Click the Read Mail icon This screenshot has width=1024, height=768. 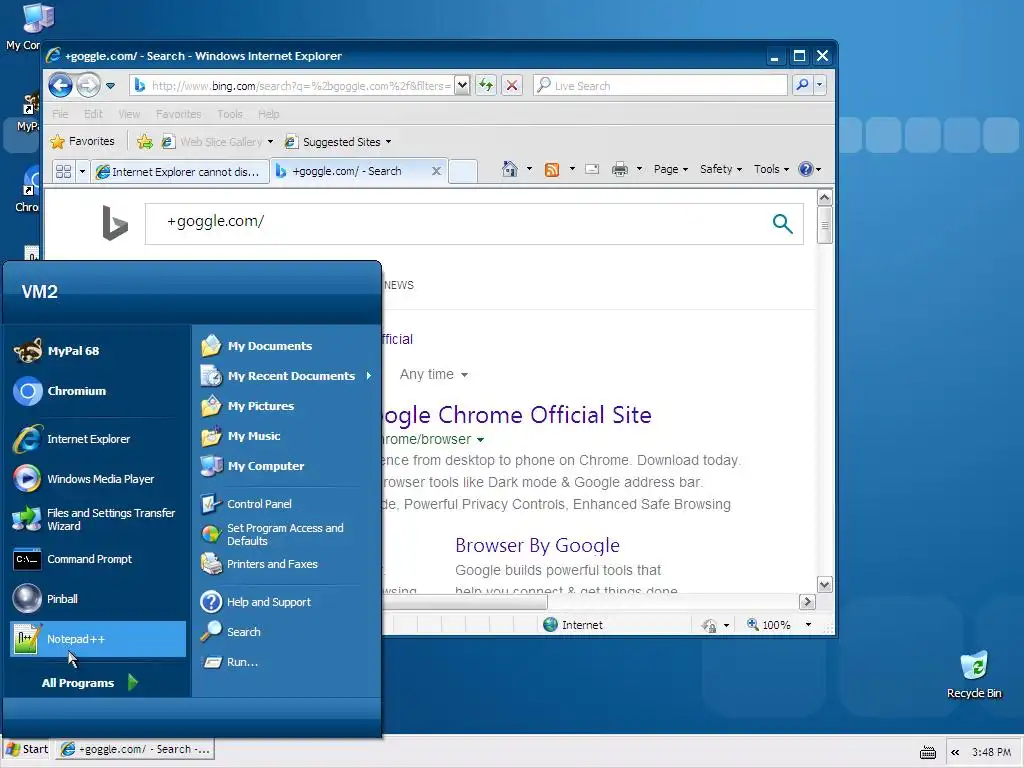592,169
